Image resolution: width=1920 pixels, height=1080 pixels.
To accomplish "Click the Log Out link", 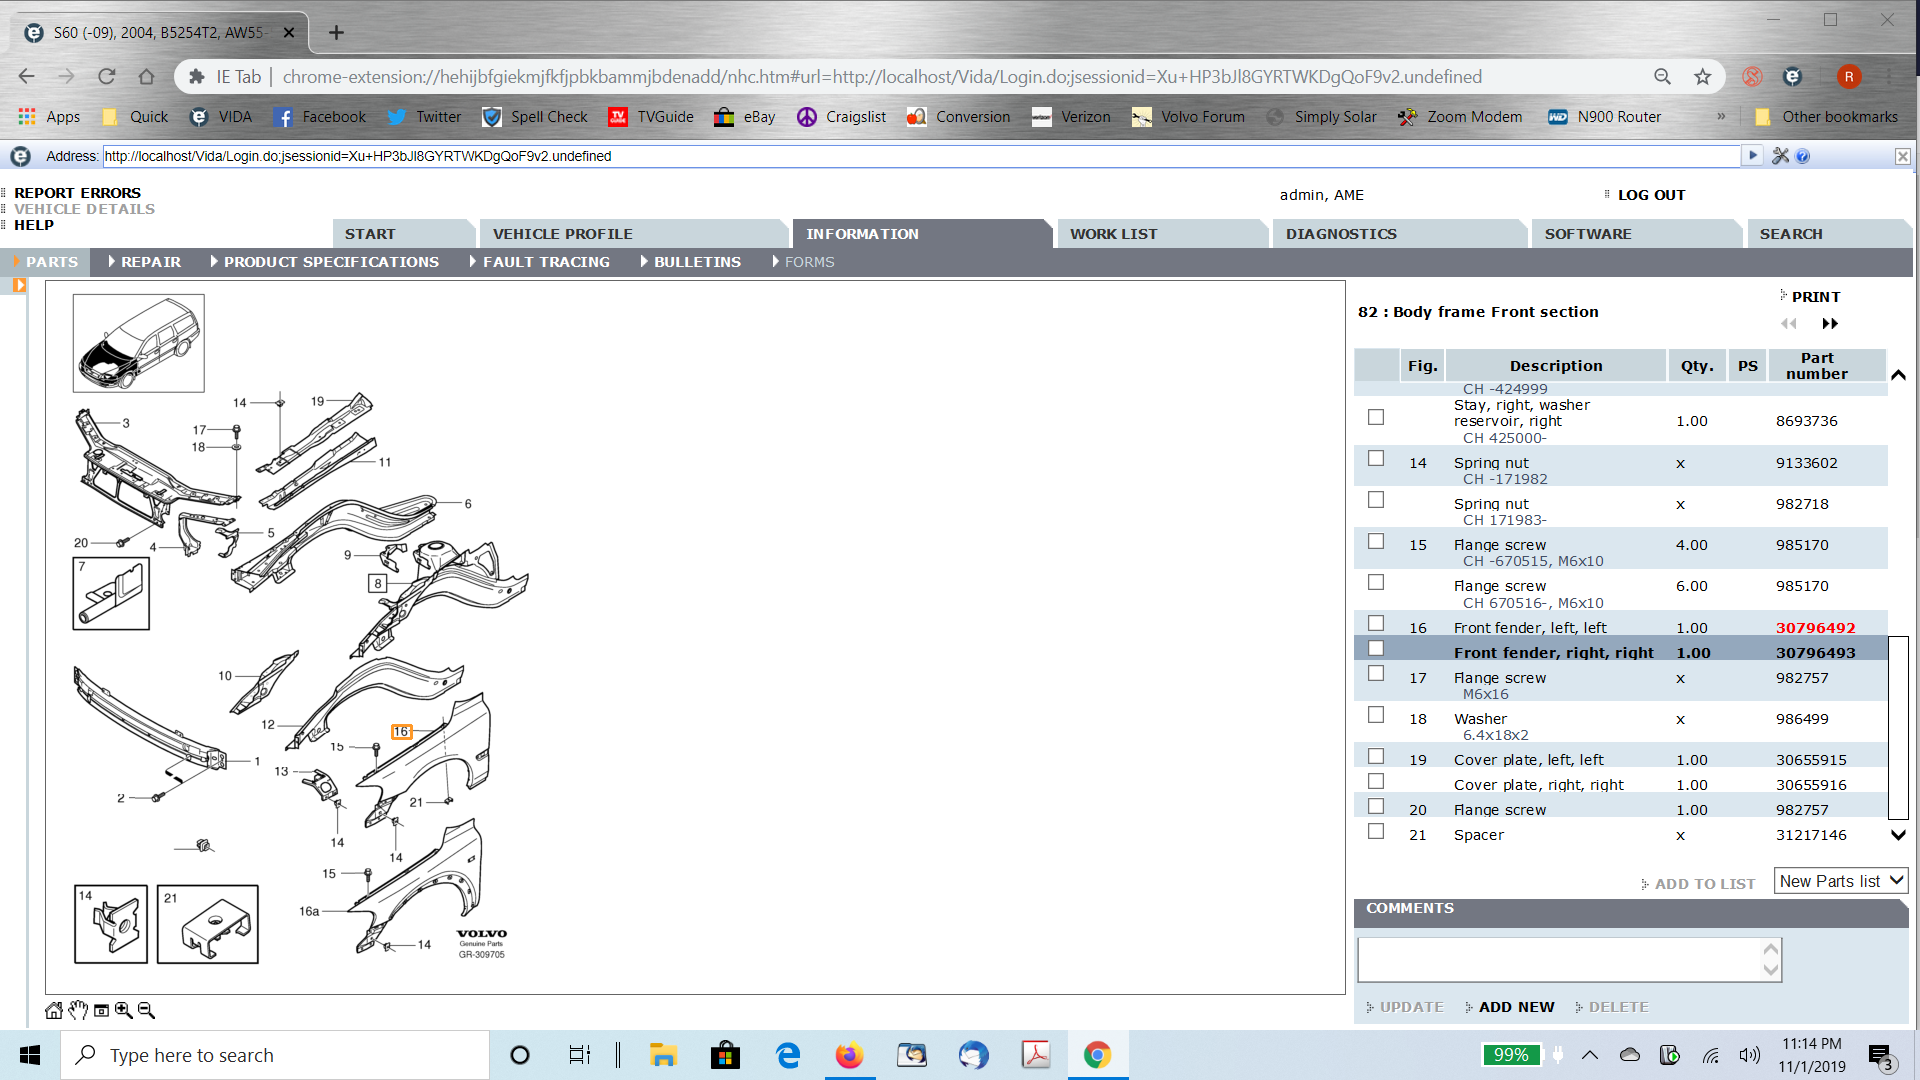I will tap(1651, 195).
